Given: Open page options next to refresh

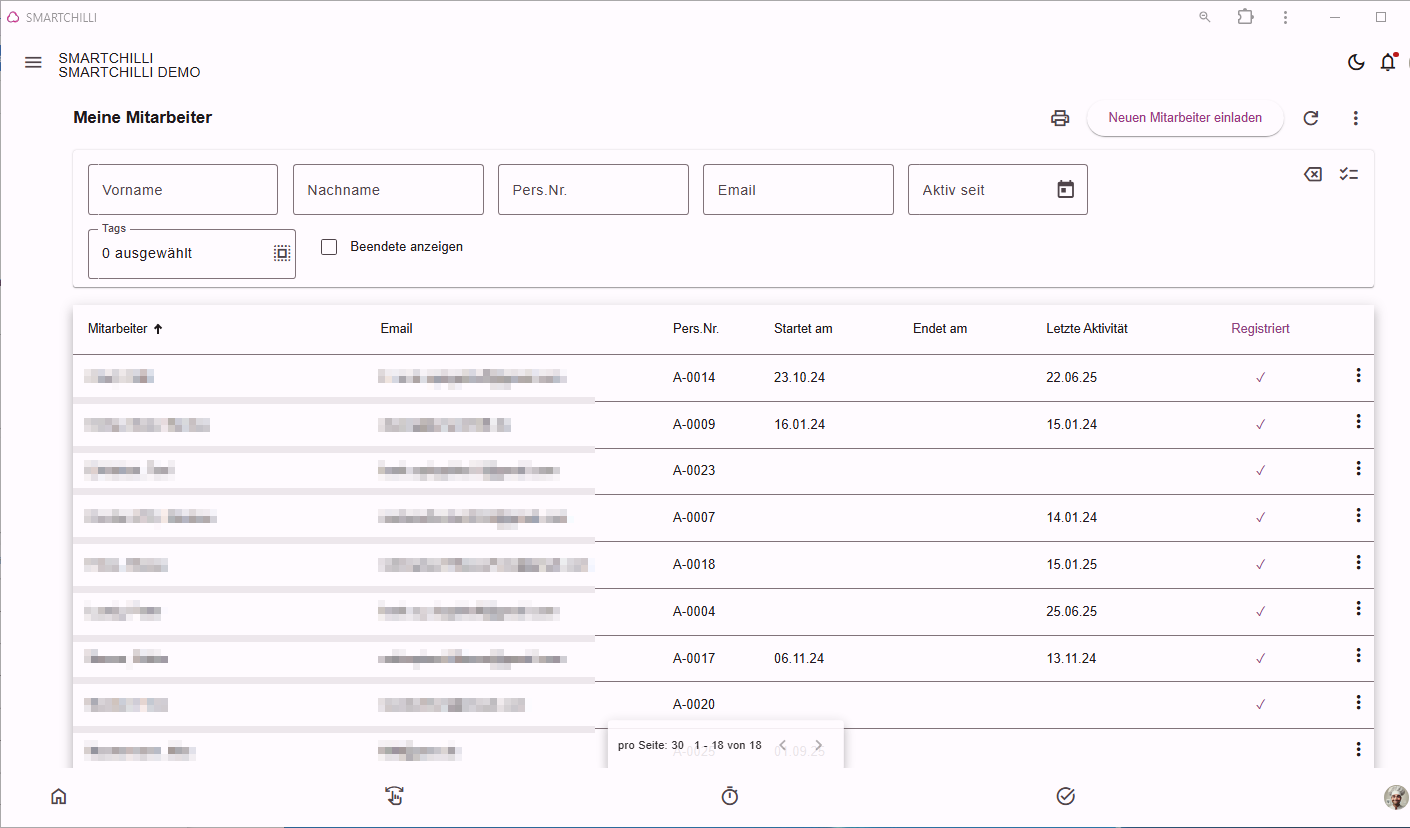Looking at the screenshot, I should click(1356, 118).
